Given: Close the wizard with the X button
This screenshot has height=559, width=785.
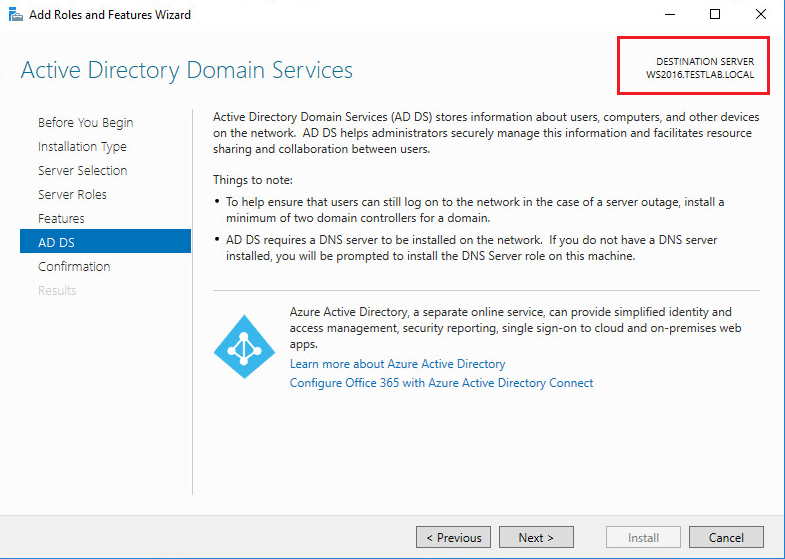Looking at the screenshot, I should point(760,15).
